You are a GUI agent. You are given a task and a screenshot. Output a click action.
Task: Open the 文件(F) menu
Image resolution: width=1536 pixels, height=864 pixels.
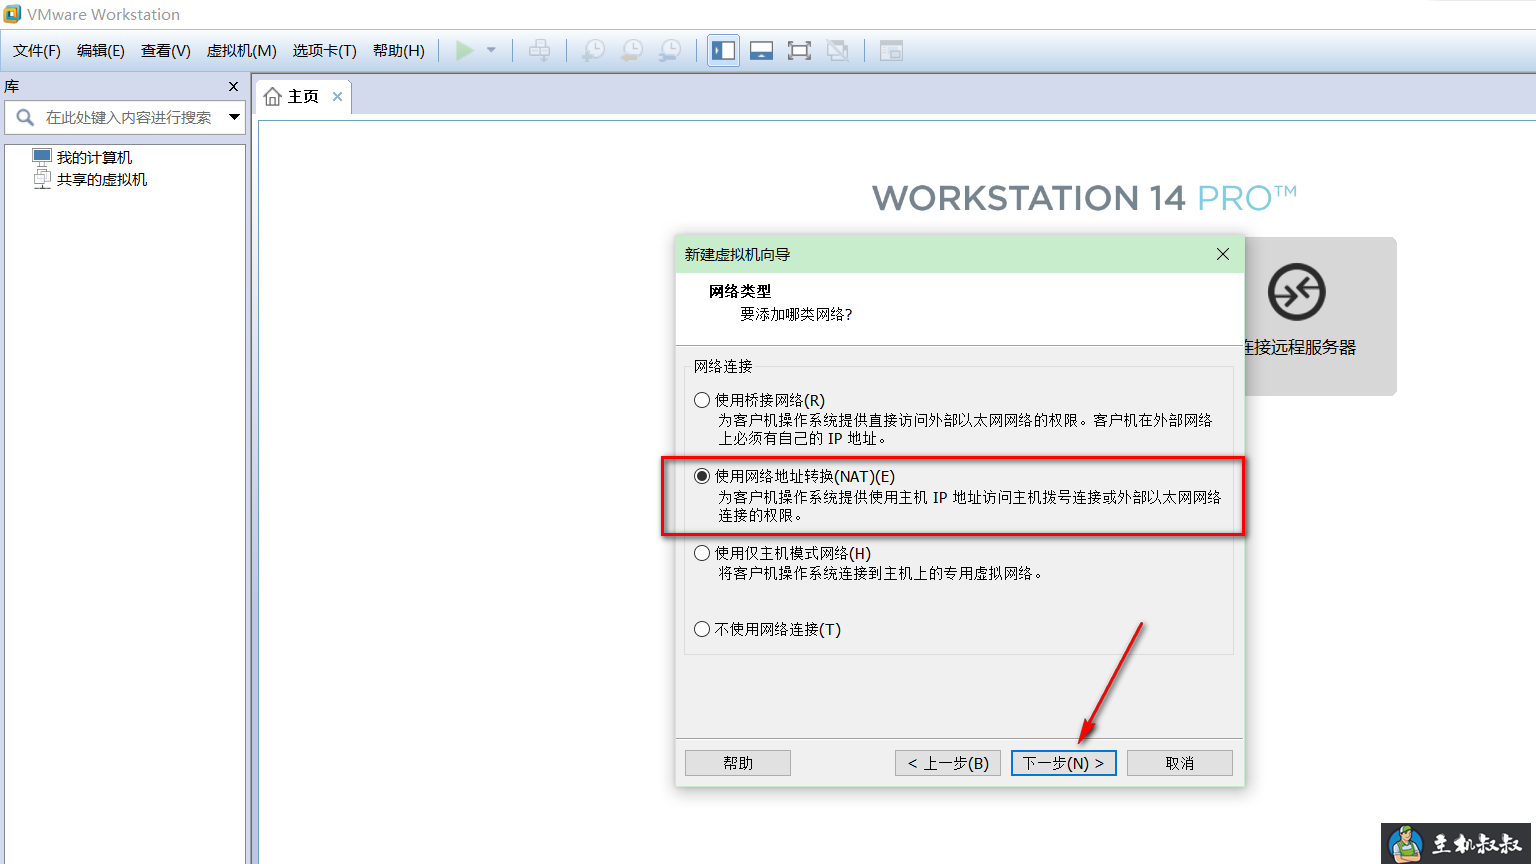click(37, 50)
